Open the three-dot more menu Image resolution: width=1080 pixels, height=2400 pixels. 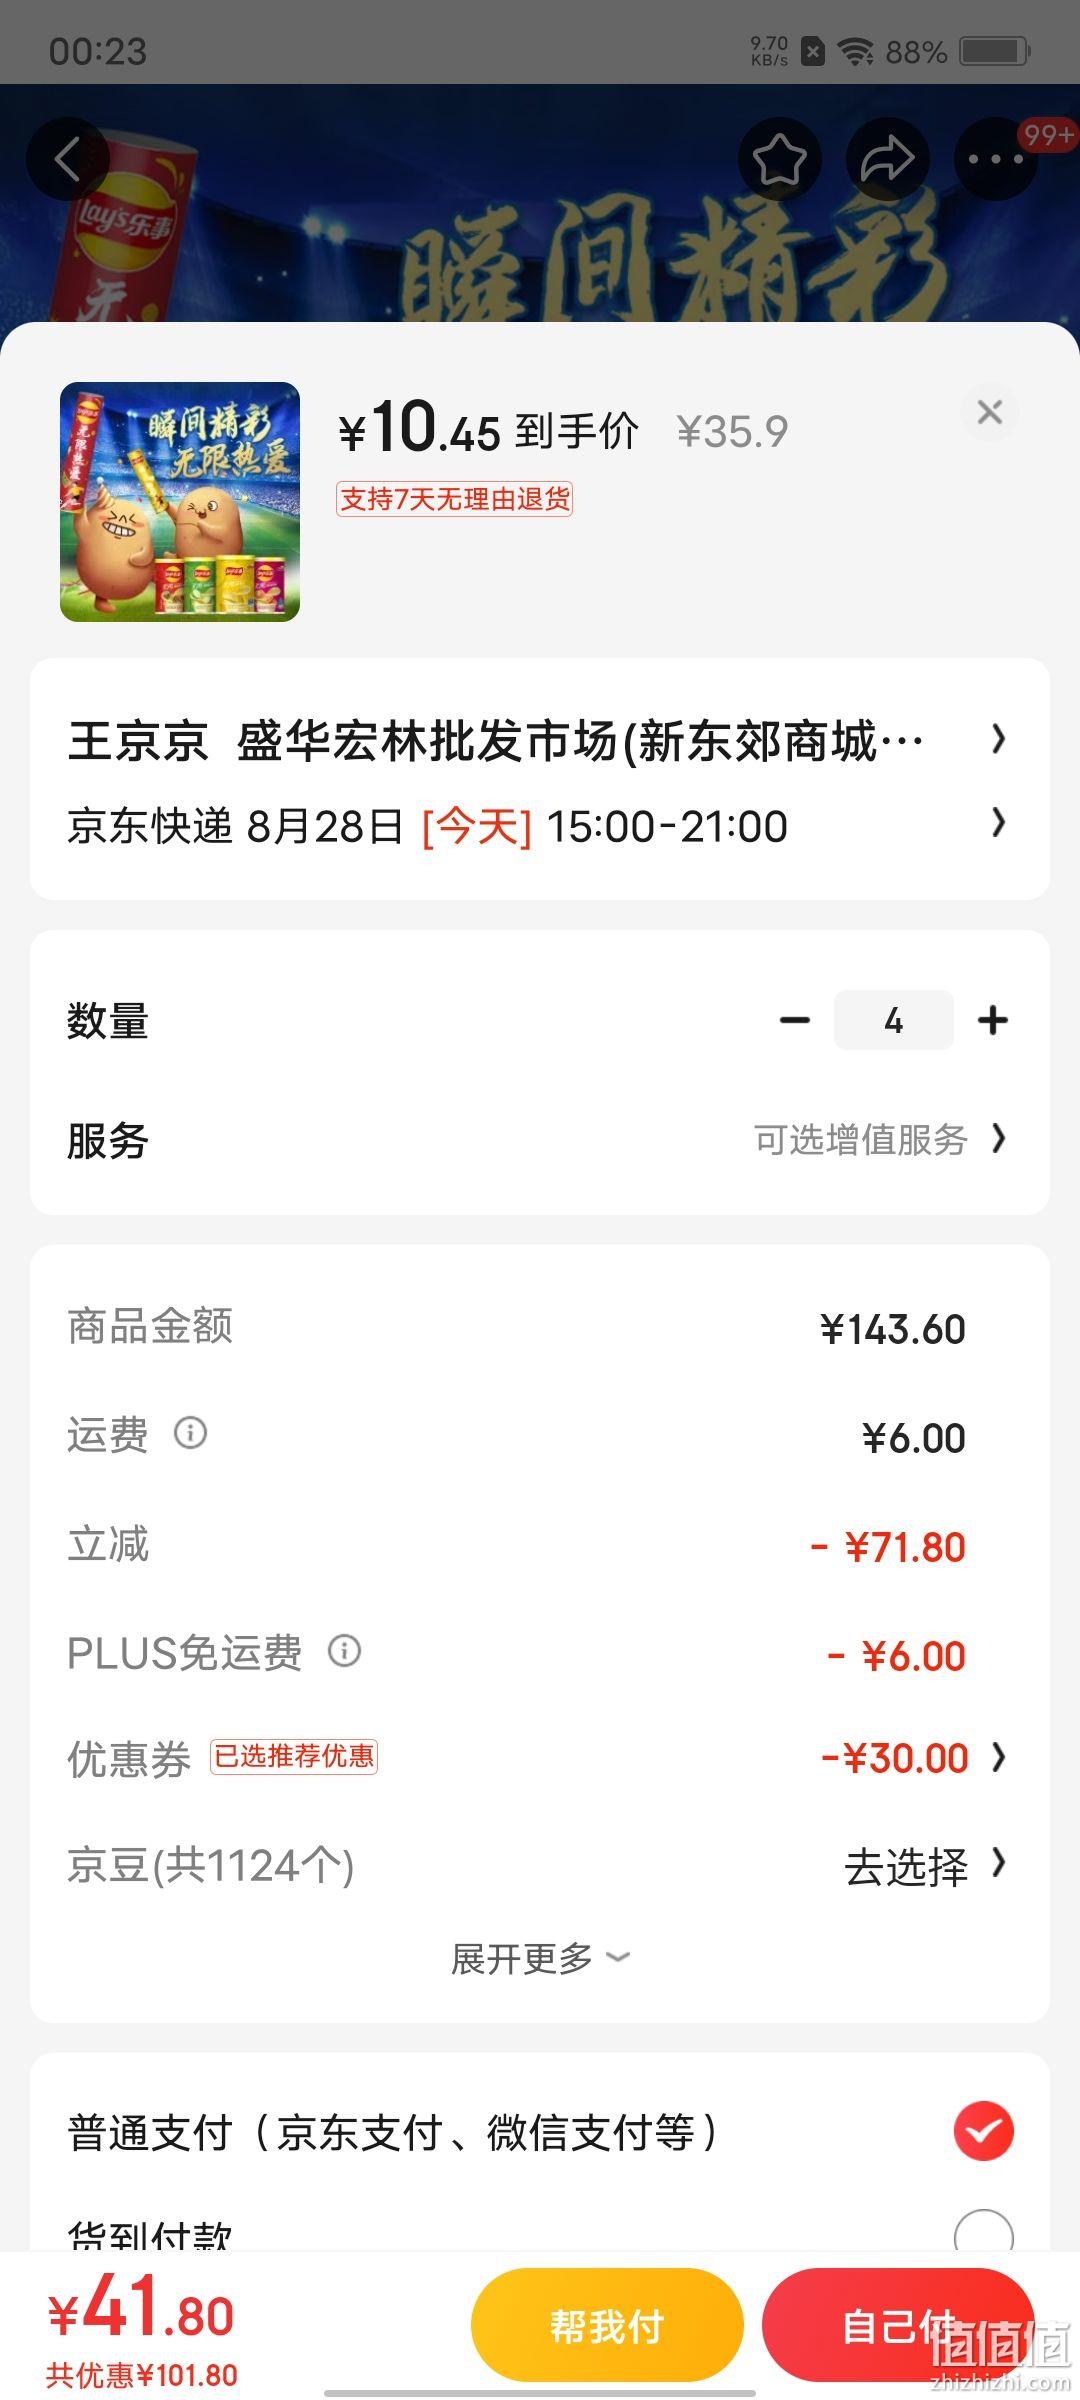[x=995, y=159]
